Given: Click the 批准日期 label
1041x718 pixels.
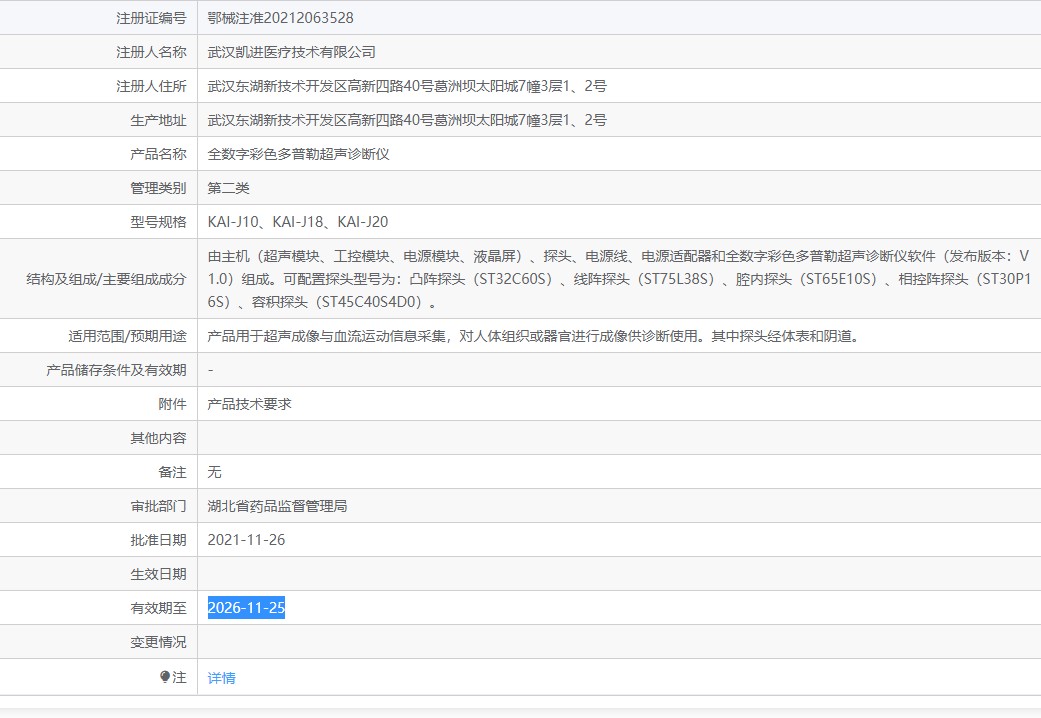Looking at the screenshot, I should pyautogui.click(x=159, y=540).
